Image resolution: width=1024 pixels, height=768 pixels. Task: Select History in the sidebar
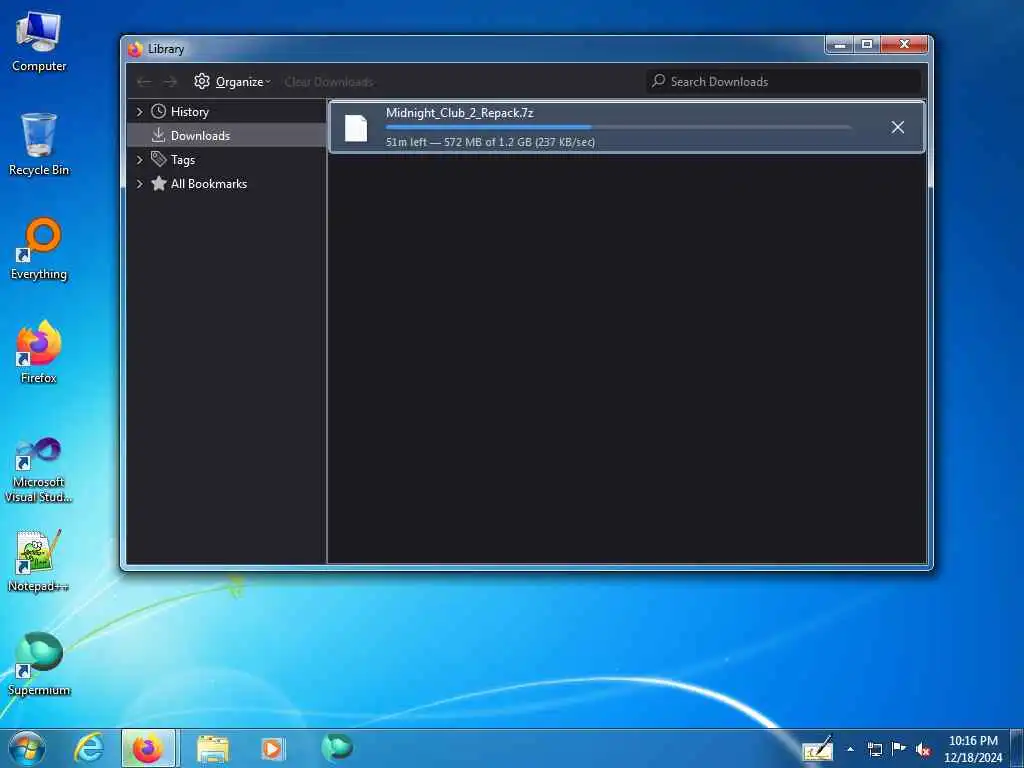226,112
